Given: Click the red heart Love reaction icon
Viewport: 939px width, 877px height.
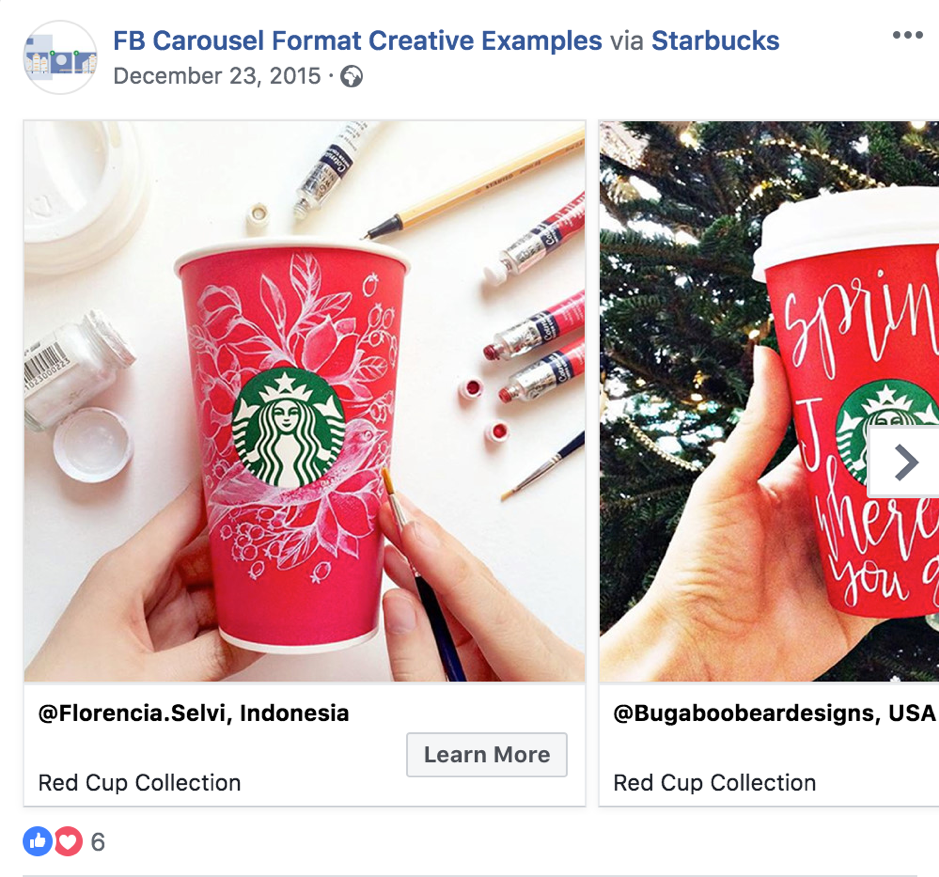Looking at the screenshot, I should click(67, 842).
